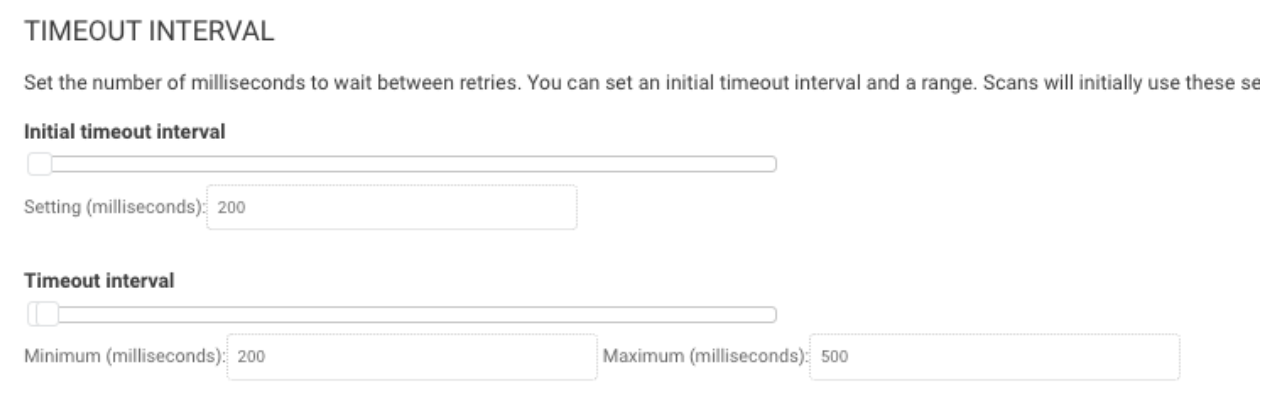Viewport: 1288px width, 418px height.
Task: Click the bold "Timeout interval" label
Action: tap(100, 282)
